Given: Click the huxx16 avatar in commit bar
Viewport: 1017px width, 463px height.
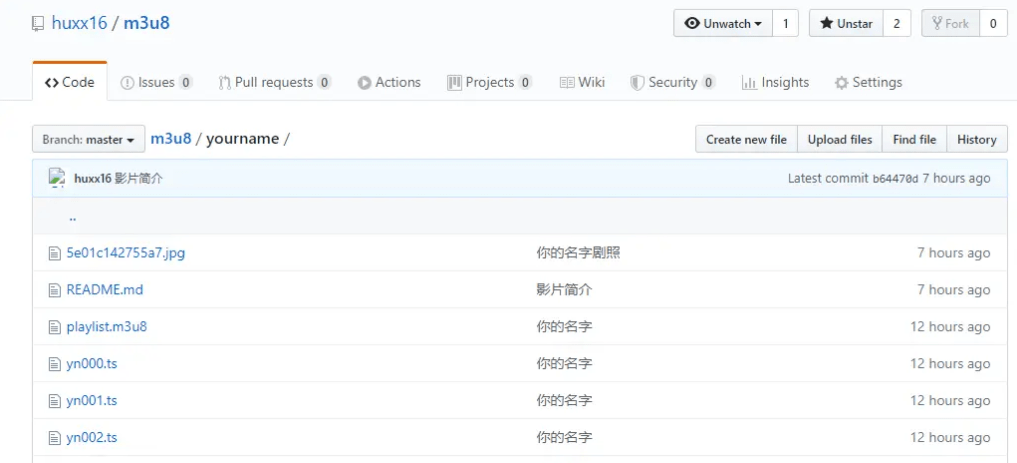Looking at the screenshot, I should click(58, 178).
